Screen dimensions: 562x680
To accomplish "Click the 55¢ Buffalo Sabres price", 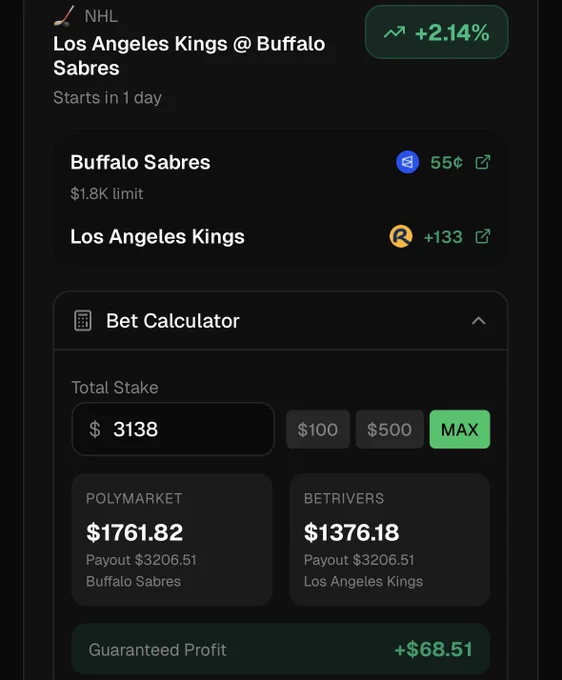I will coord(446,163).
